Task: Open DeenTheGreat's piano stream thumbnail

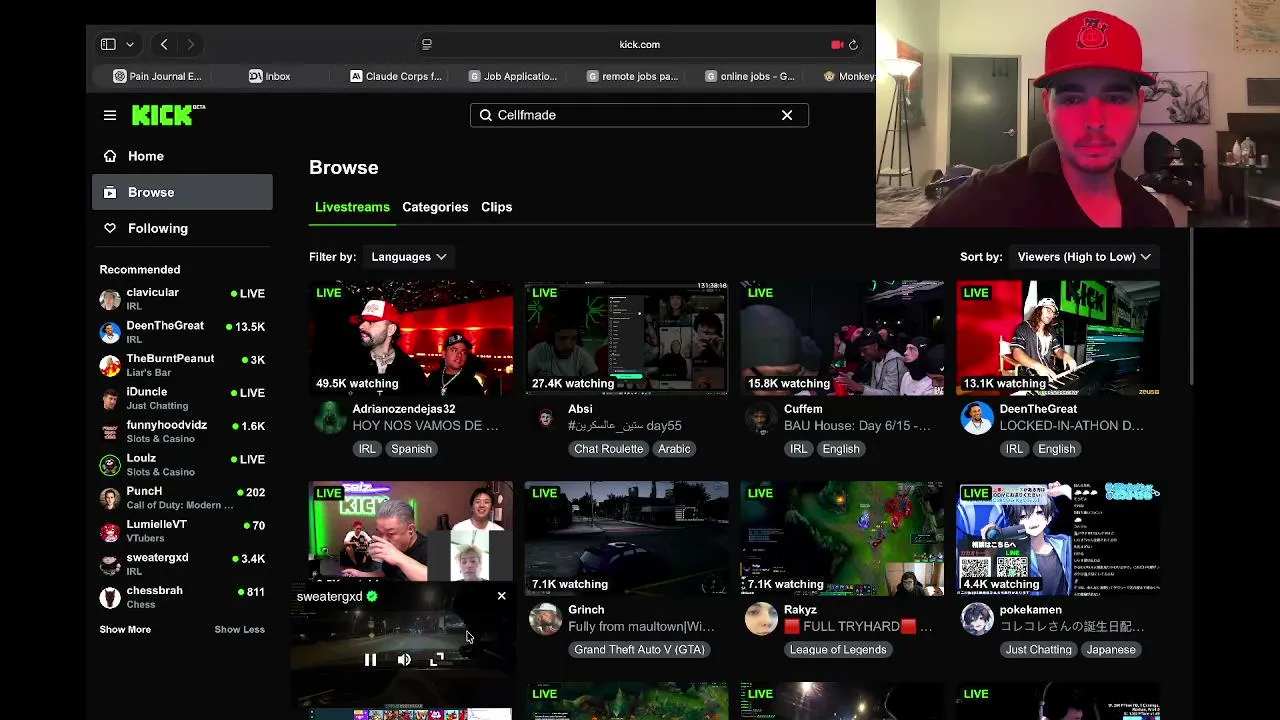Action: coord(1058,338)
